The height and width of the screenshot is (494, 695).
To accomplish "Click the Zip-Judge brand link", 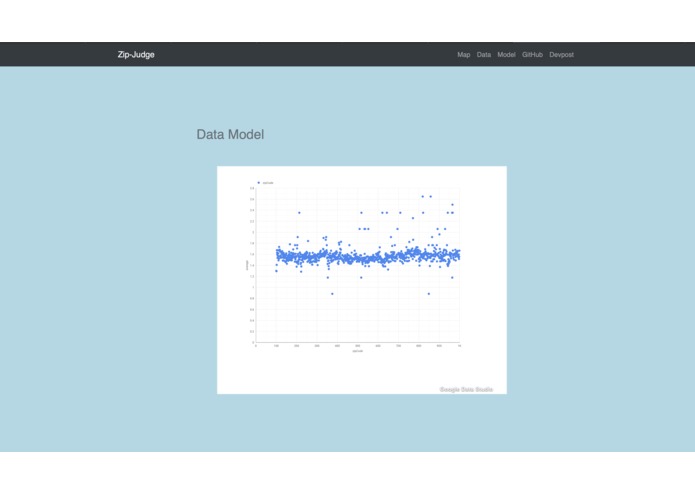I will click(136, 54).
